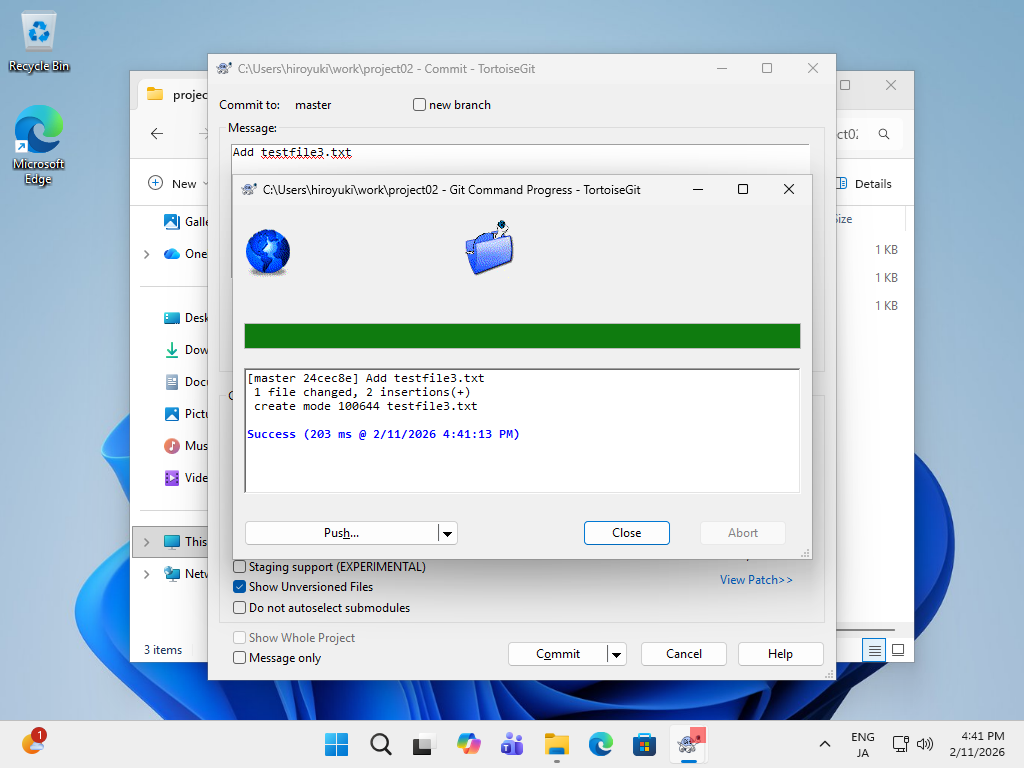1024x768 pixels.
Task: Click Explorer search magnifier icon
Action: tap(884, 134)
